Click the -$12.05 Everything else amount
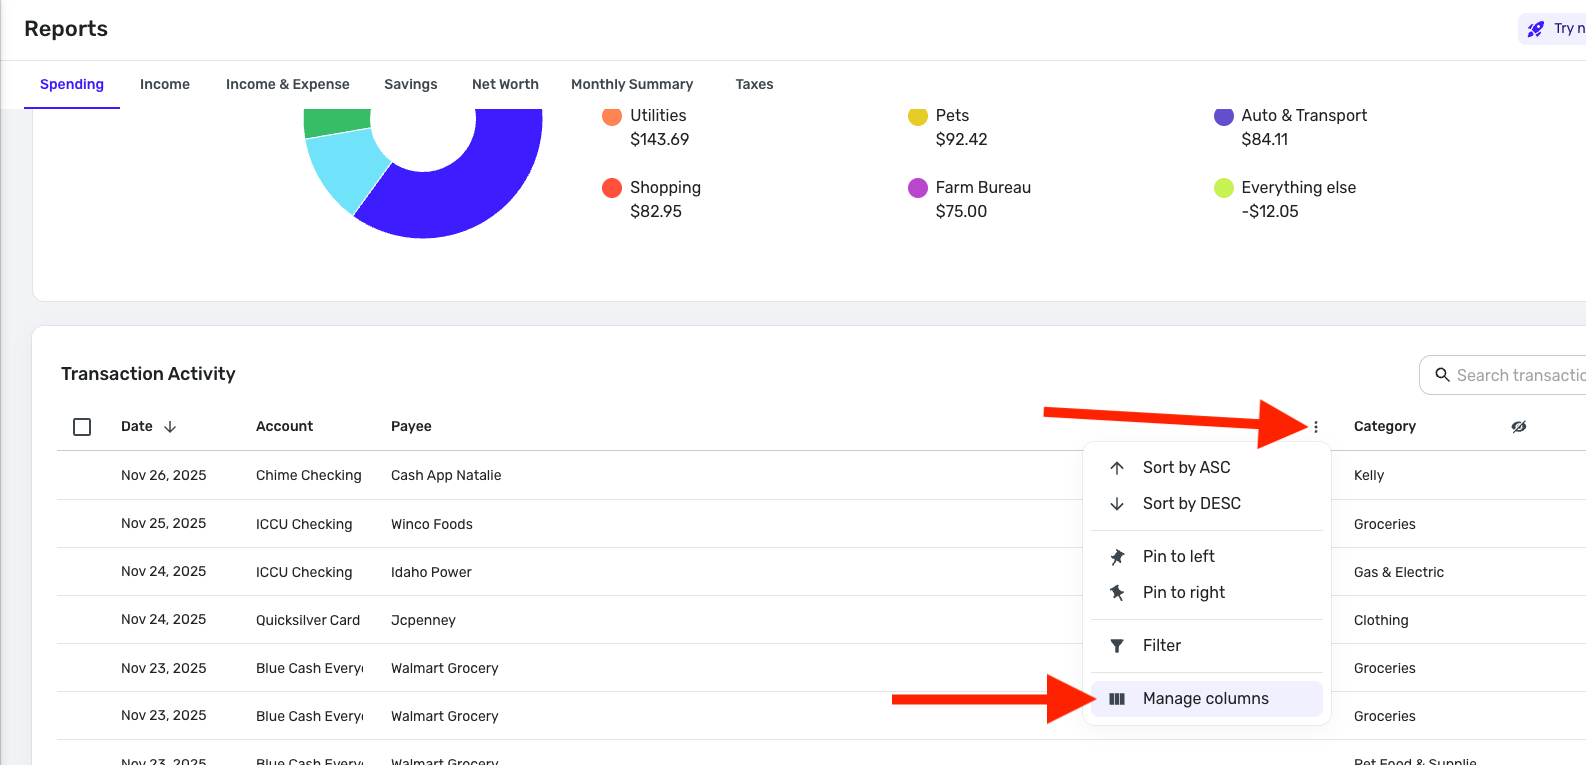The height and width of the screenshot is (765, 1586). (1270, 212)
